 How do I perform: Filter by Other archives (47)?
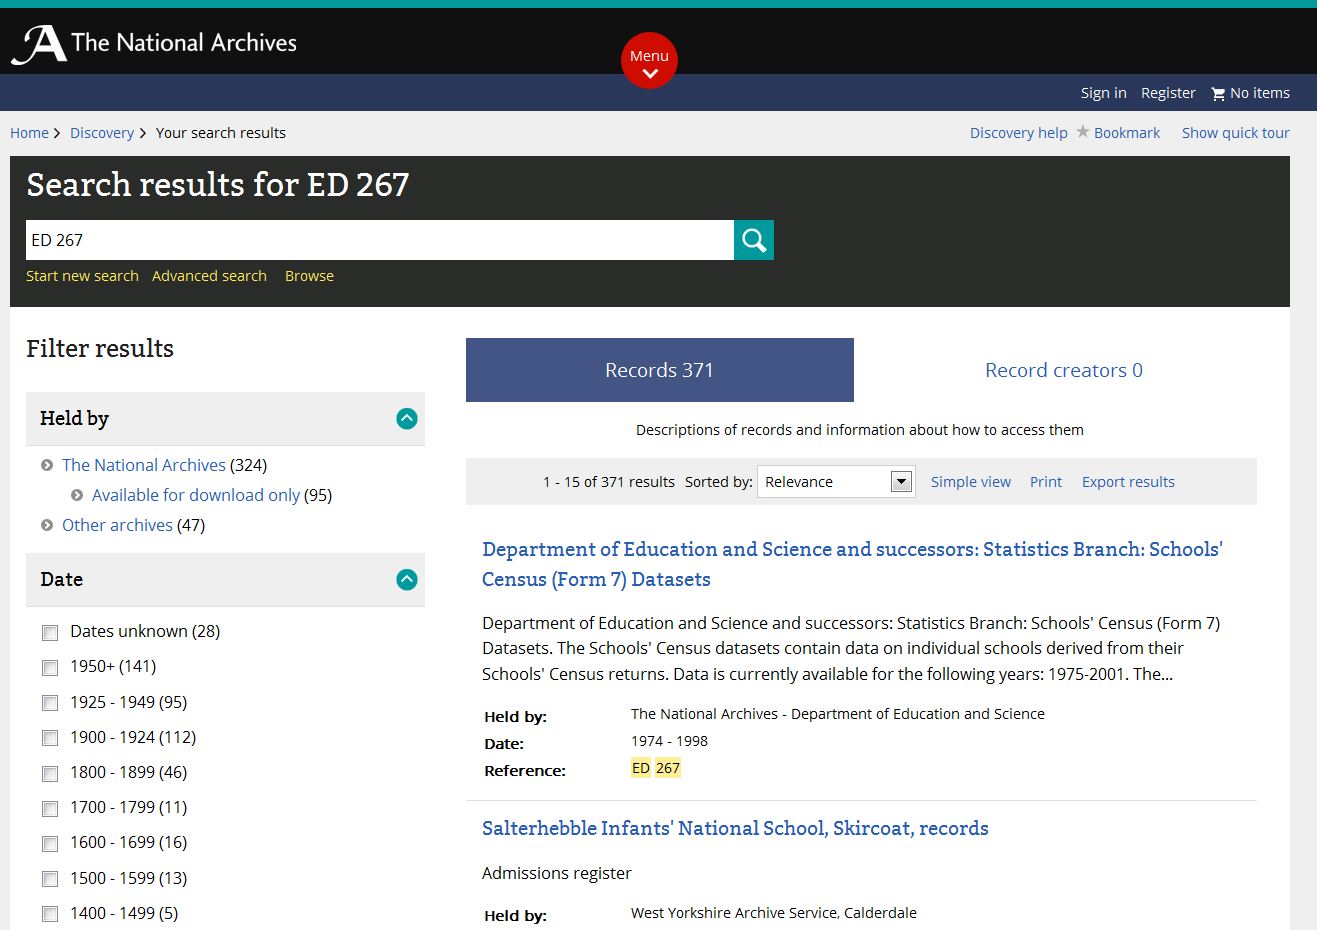(117, 525)
